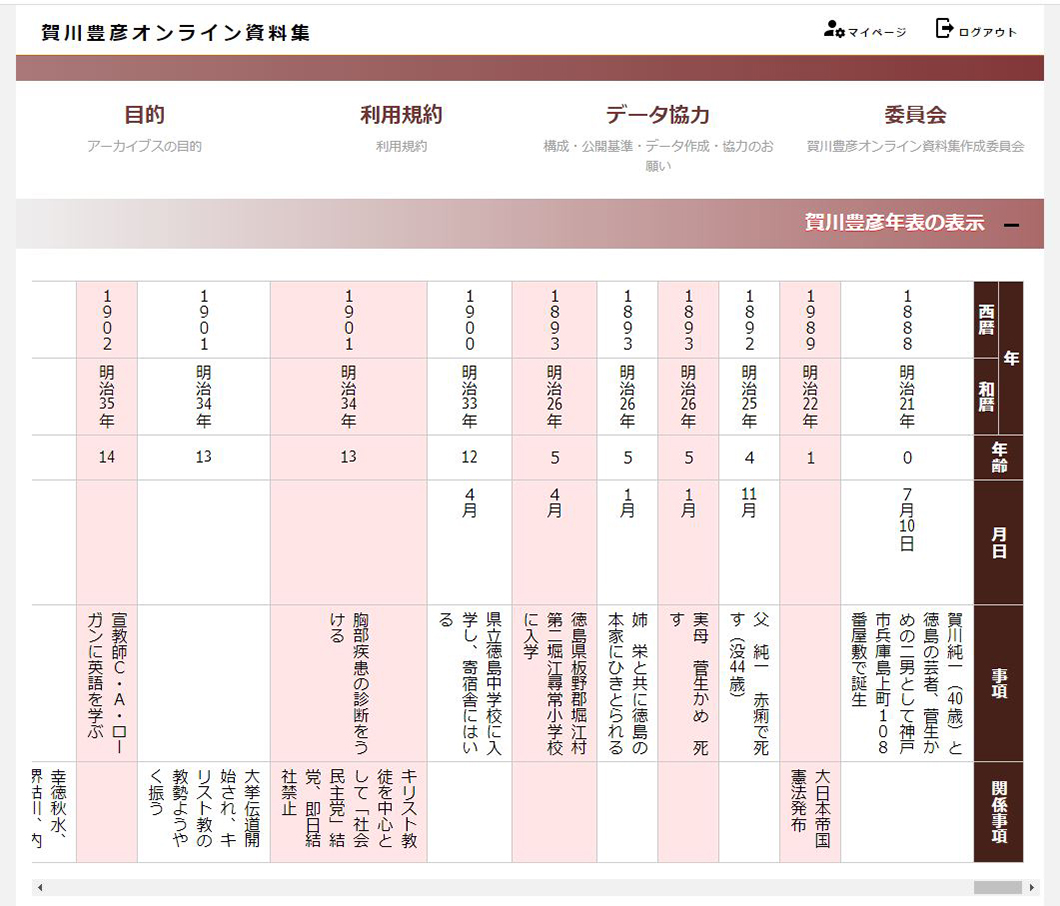Viewport: 1060px width, 906px height.
Task: Select the 和暦 header cell
Action: (x=986, y=397)
